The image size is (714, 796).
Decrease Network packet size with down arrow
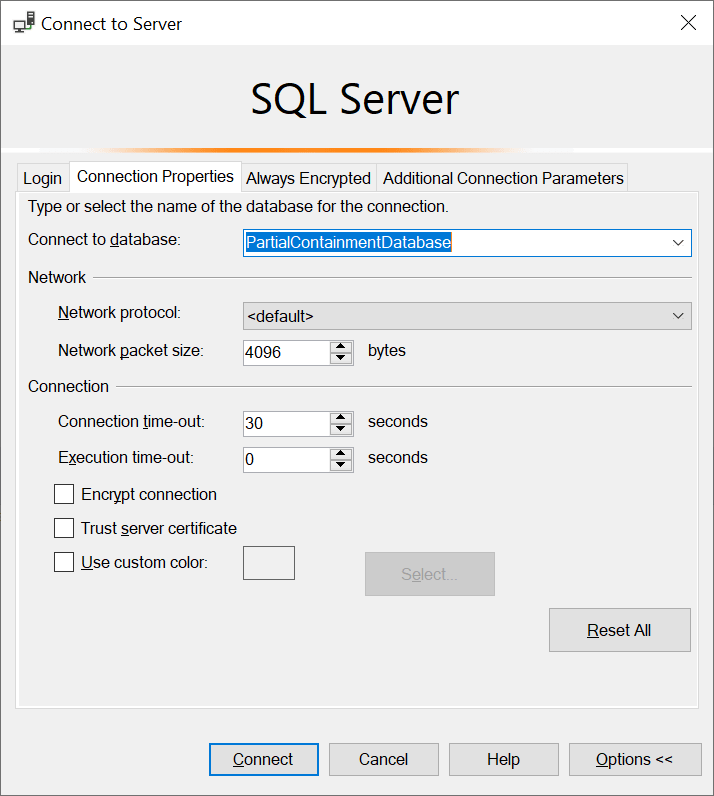[x=341, y=358]
